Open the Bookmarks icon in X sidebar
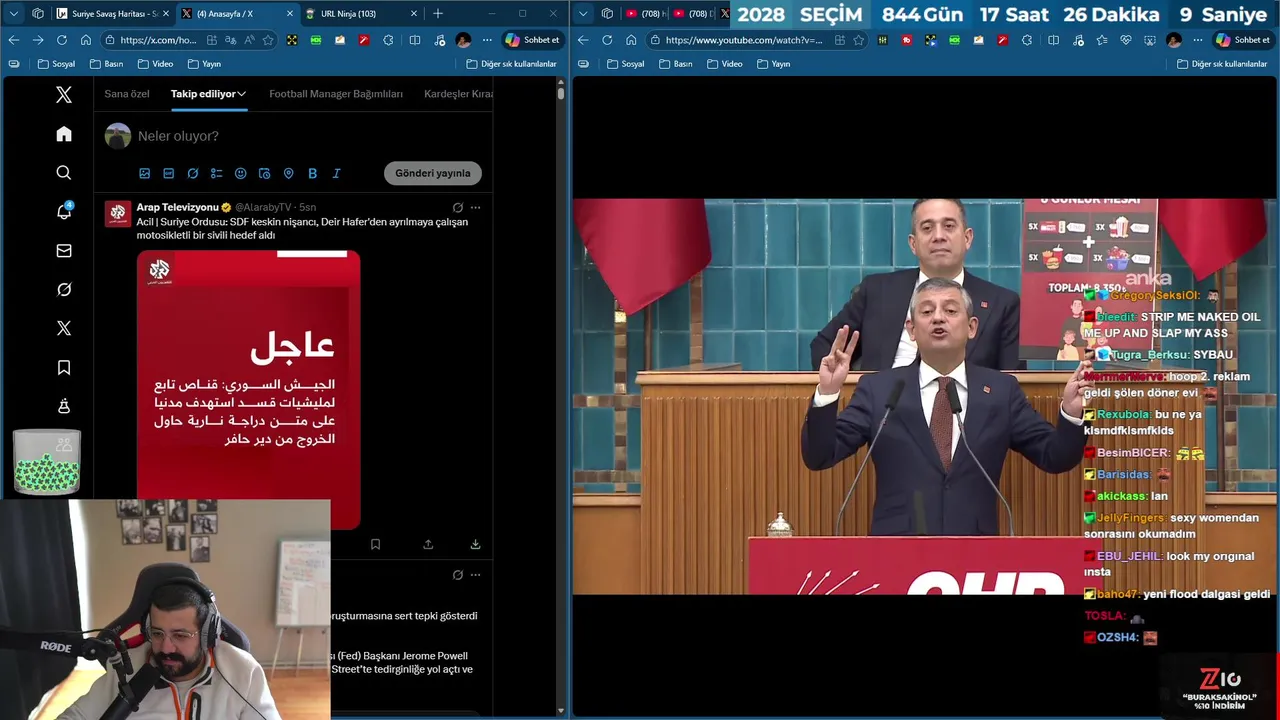The width and height of the screenshot is (1280, 720). [64, 368]
